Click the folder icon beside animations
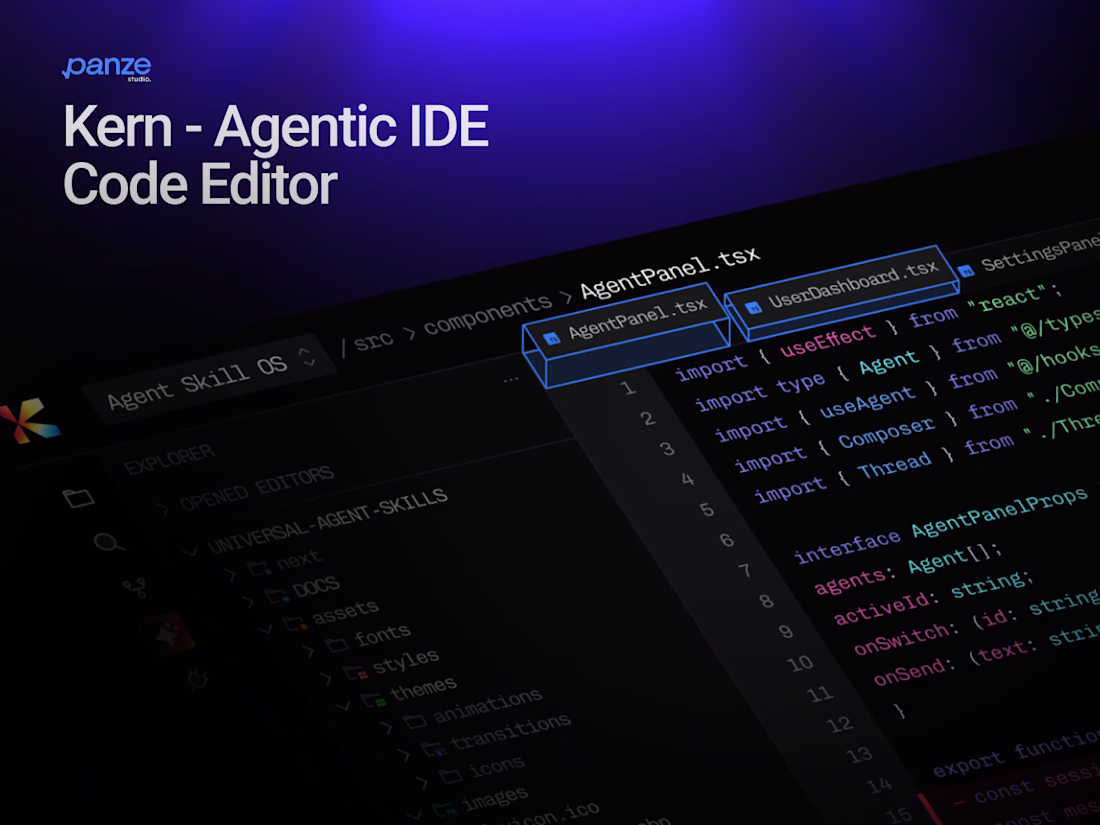Screen dimensions: 1100x825 click(x=415, y=721)
